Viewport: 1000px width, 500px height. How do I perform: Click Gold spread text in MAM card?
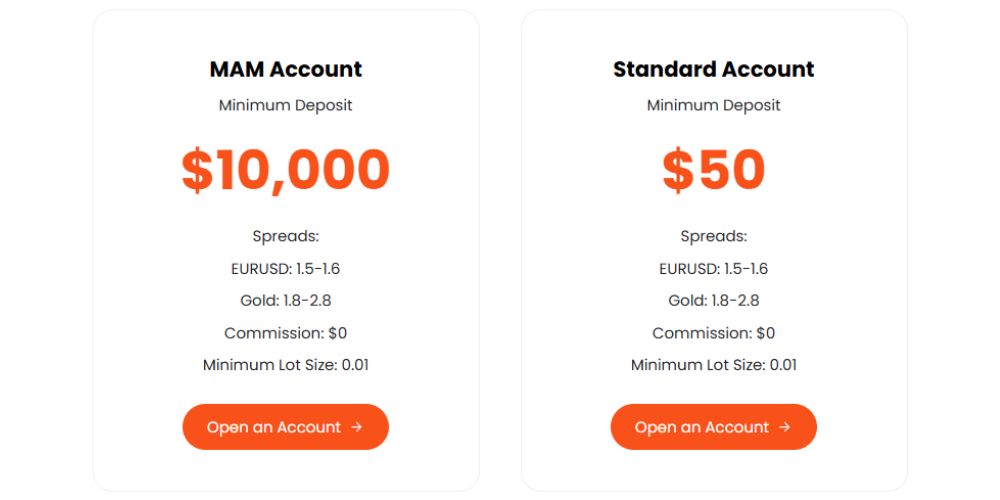[x=286, y=301]
